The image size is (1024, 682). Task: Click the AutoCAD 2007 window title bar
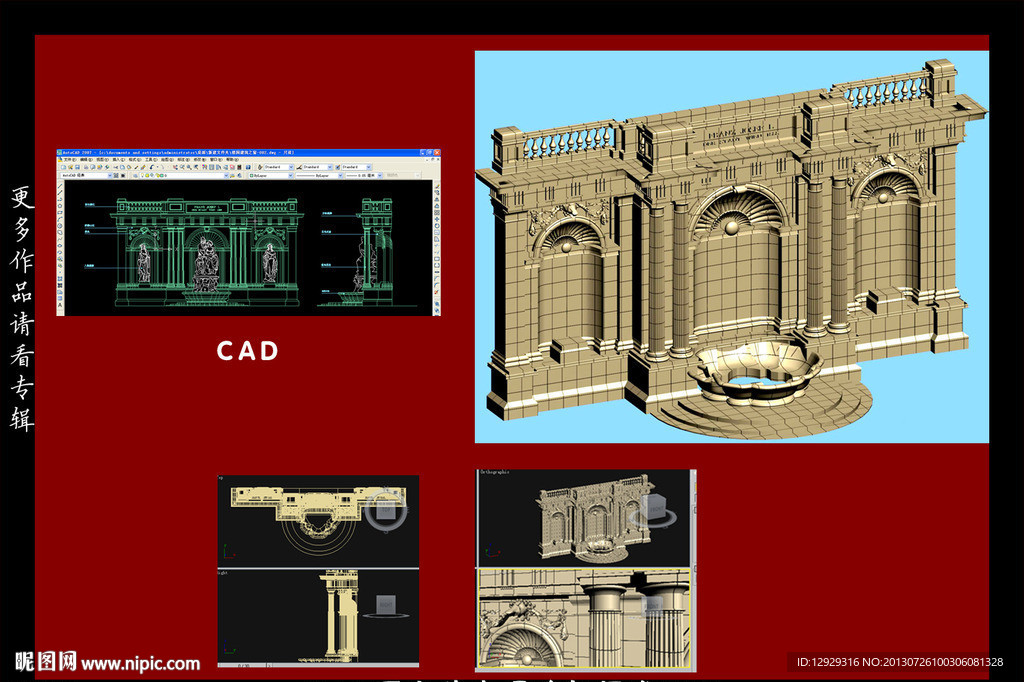pos(249,152)
